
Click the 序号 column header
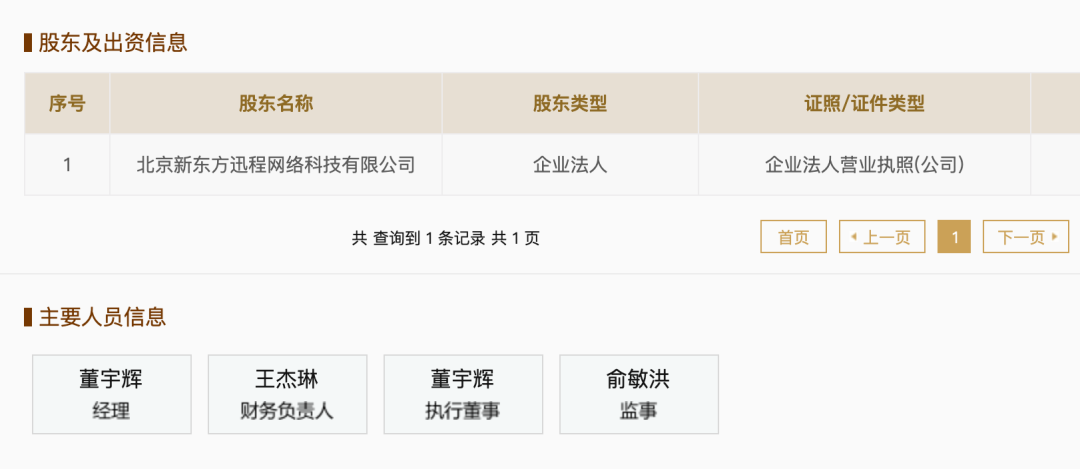[67, 103]
